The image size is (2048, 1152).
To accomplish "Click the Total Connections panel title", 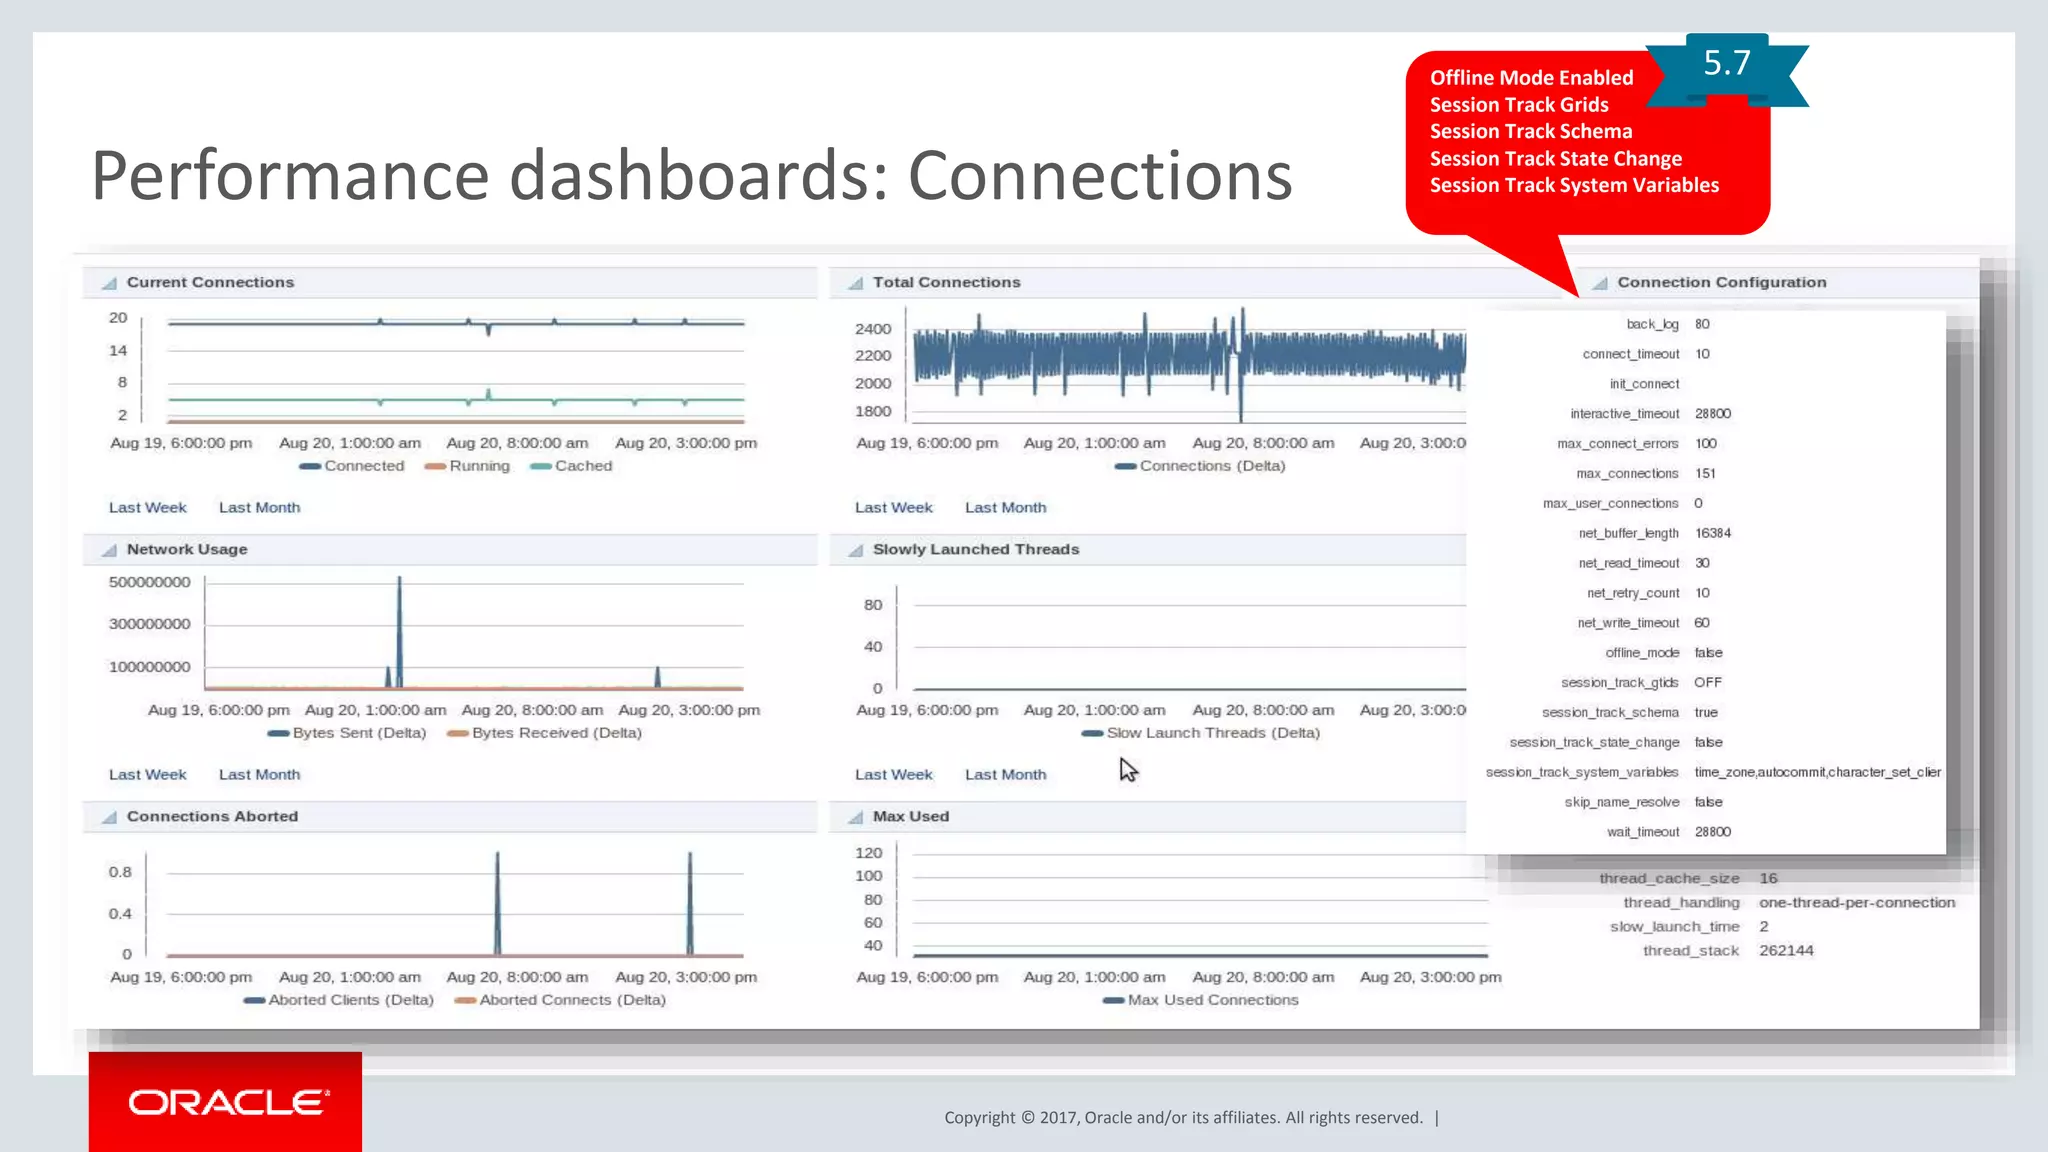I will 947,283.
